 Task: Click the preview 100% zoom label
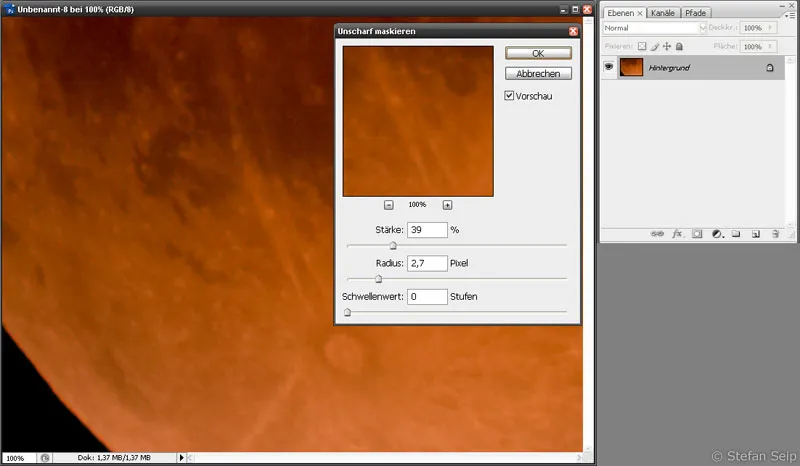(417, 205)
